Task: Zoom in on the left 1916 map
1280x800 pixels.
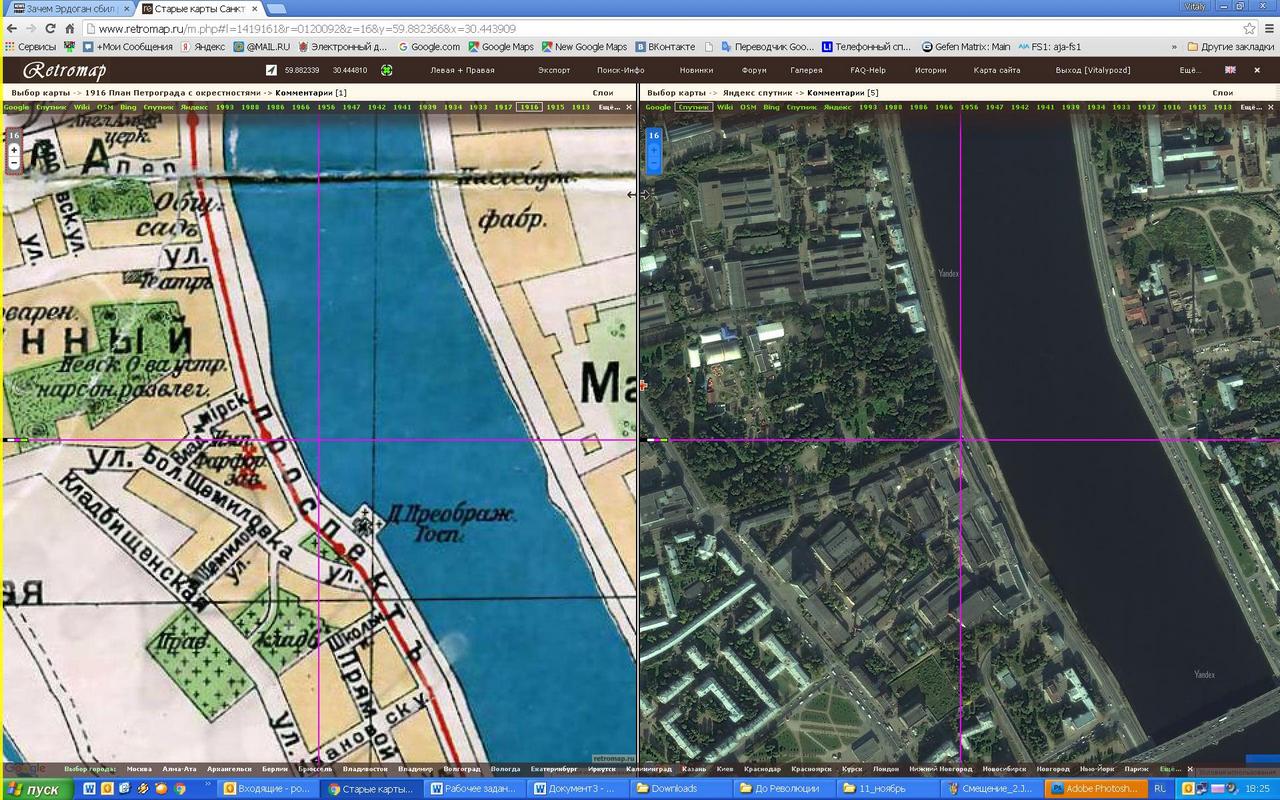Action: point(14,149)
